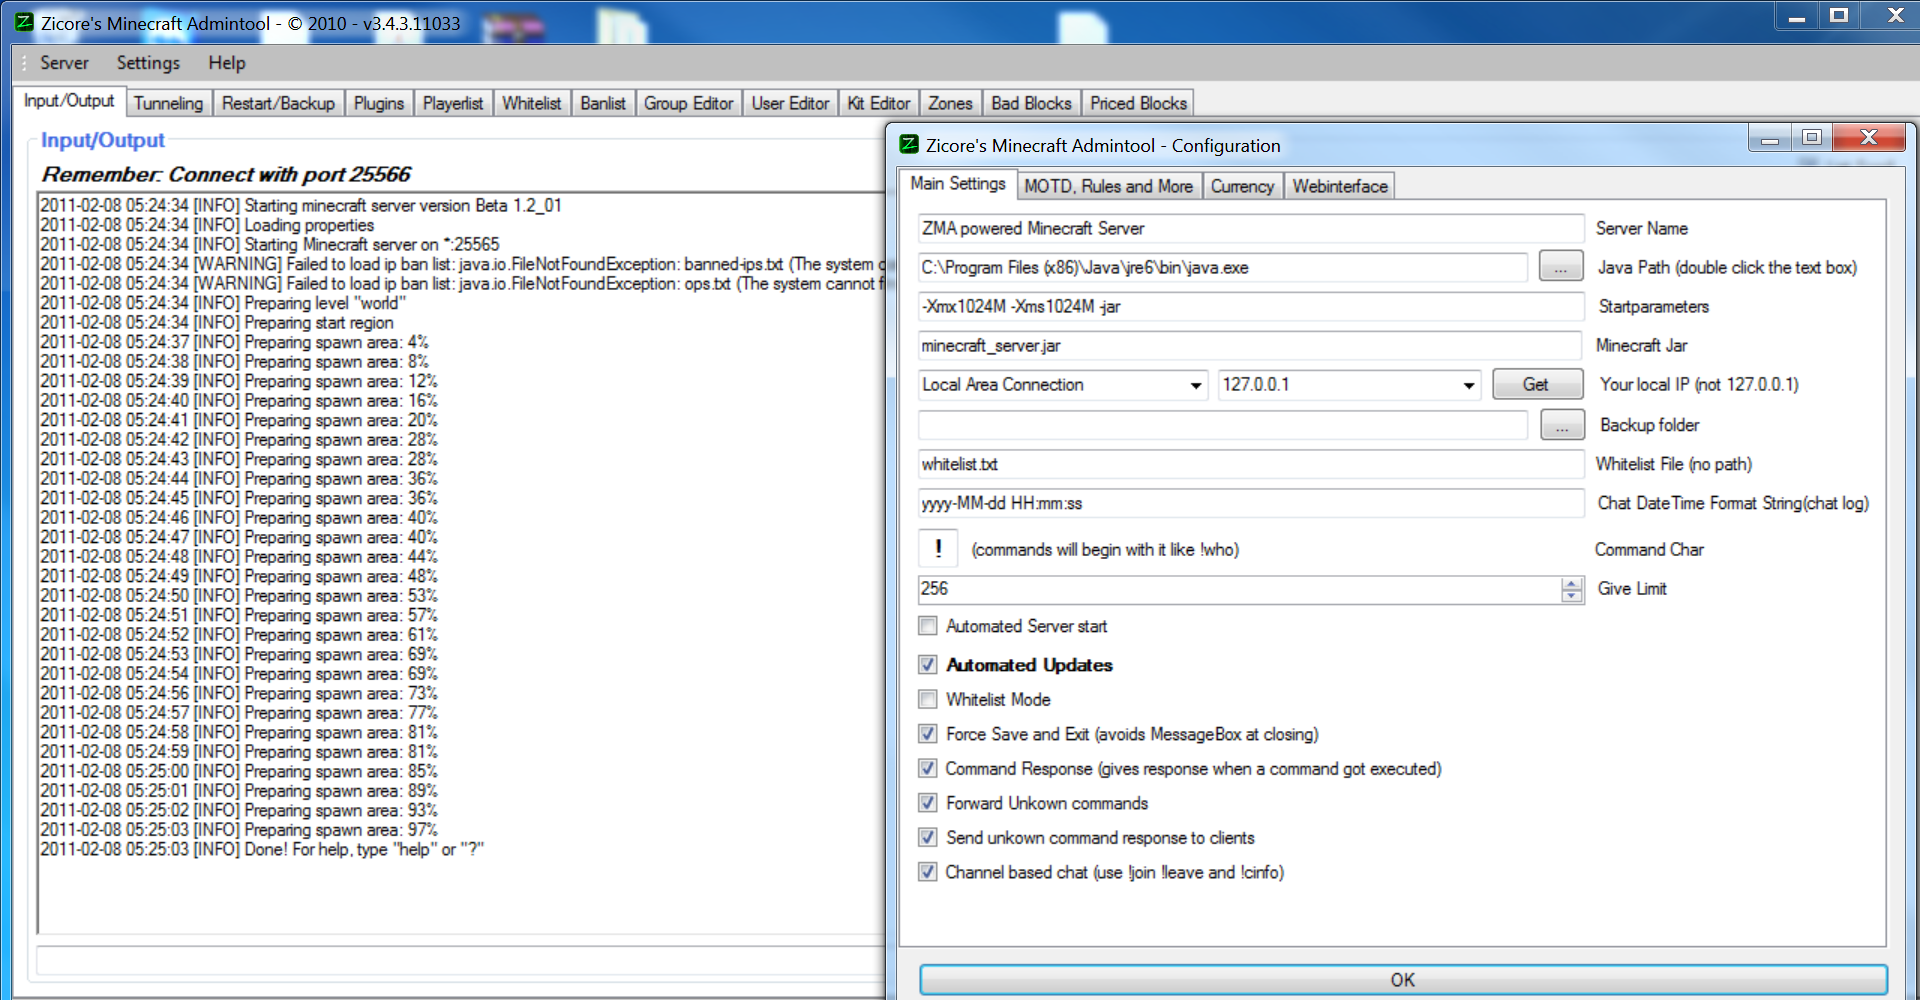
Task: Click the Zicore app icon in main title bar
Action: (24, 22)
